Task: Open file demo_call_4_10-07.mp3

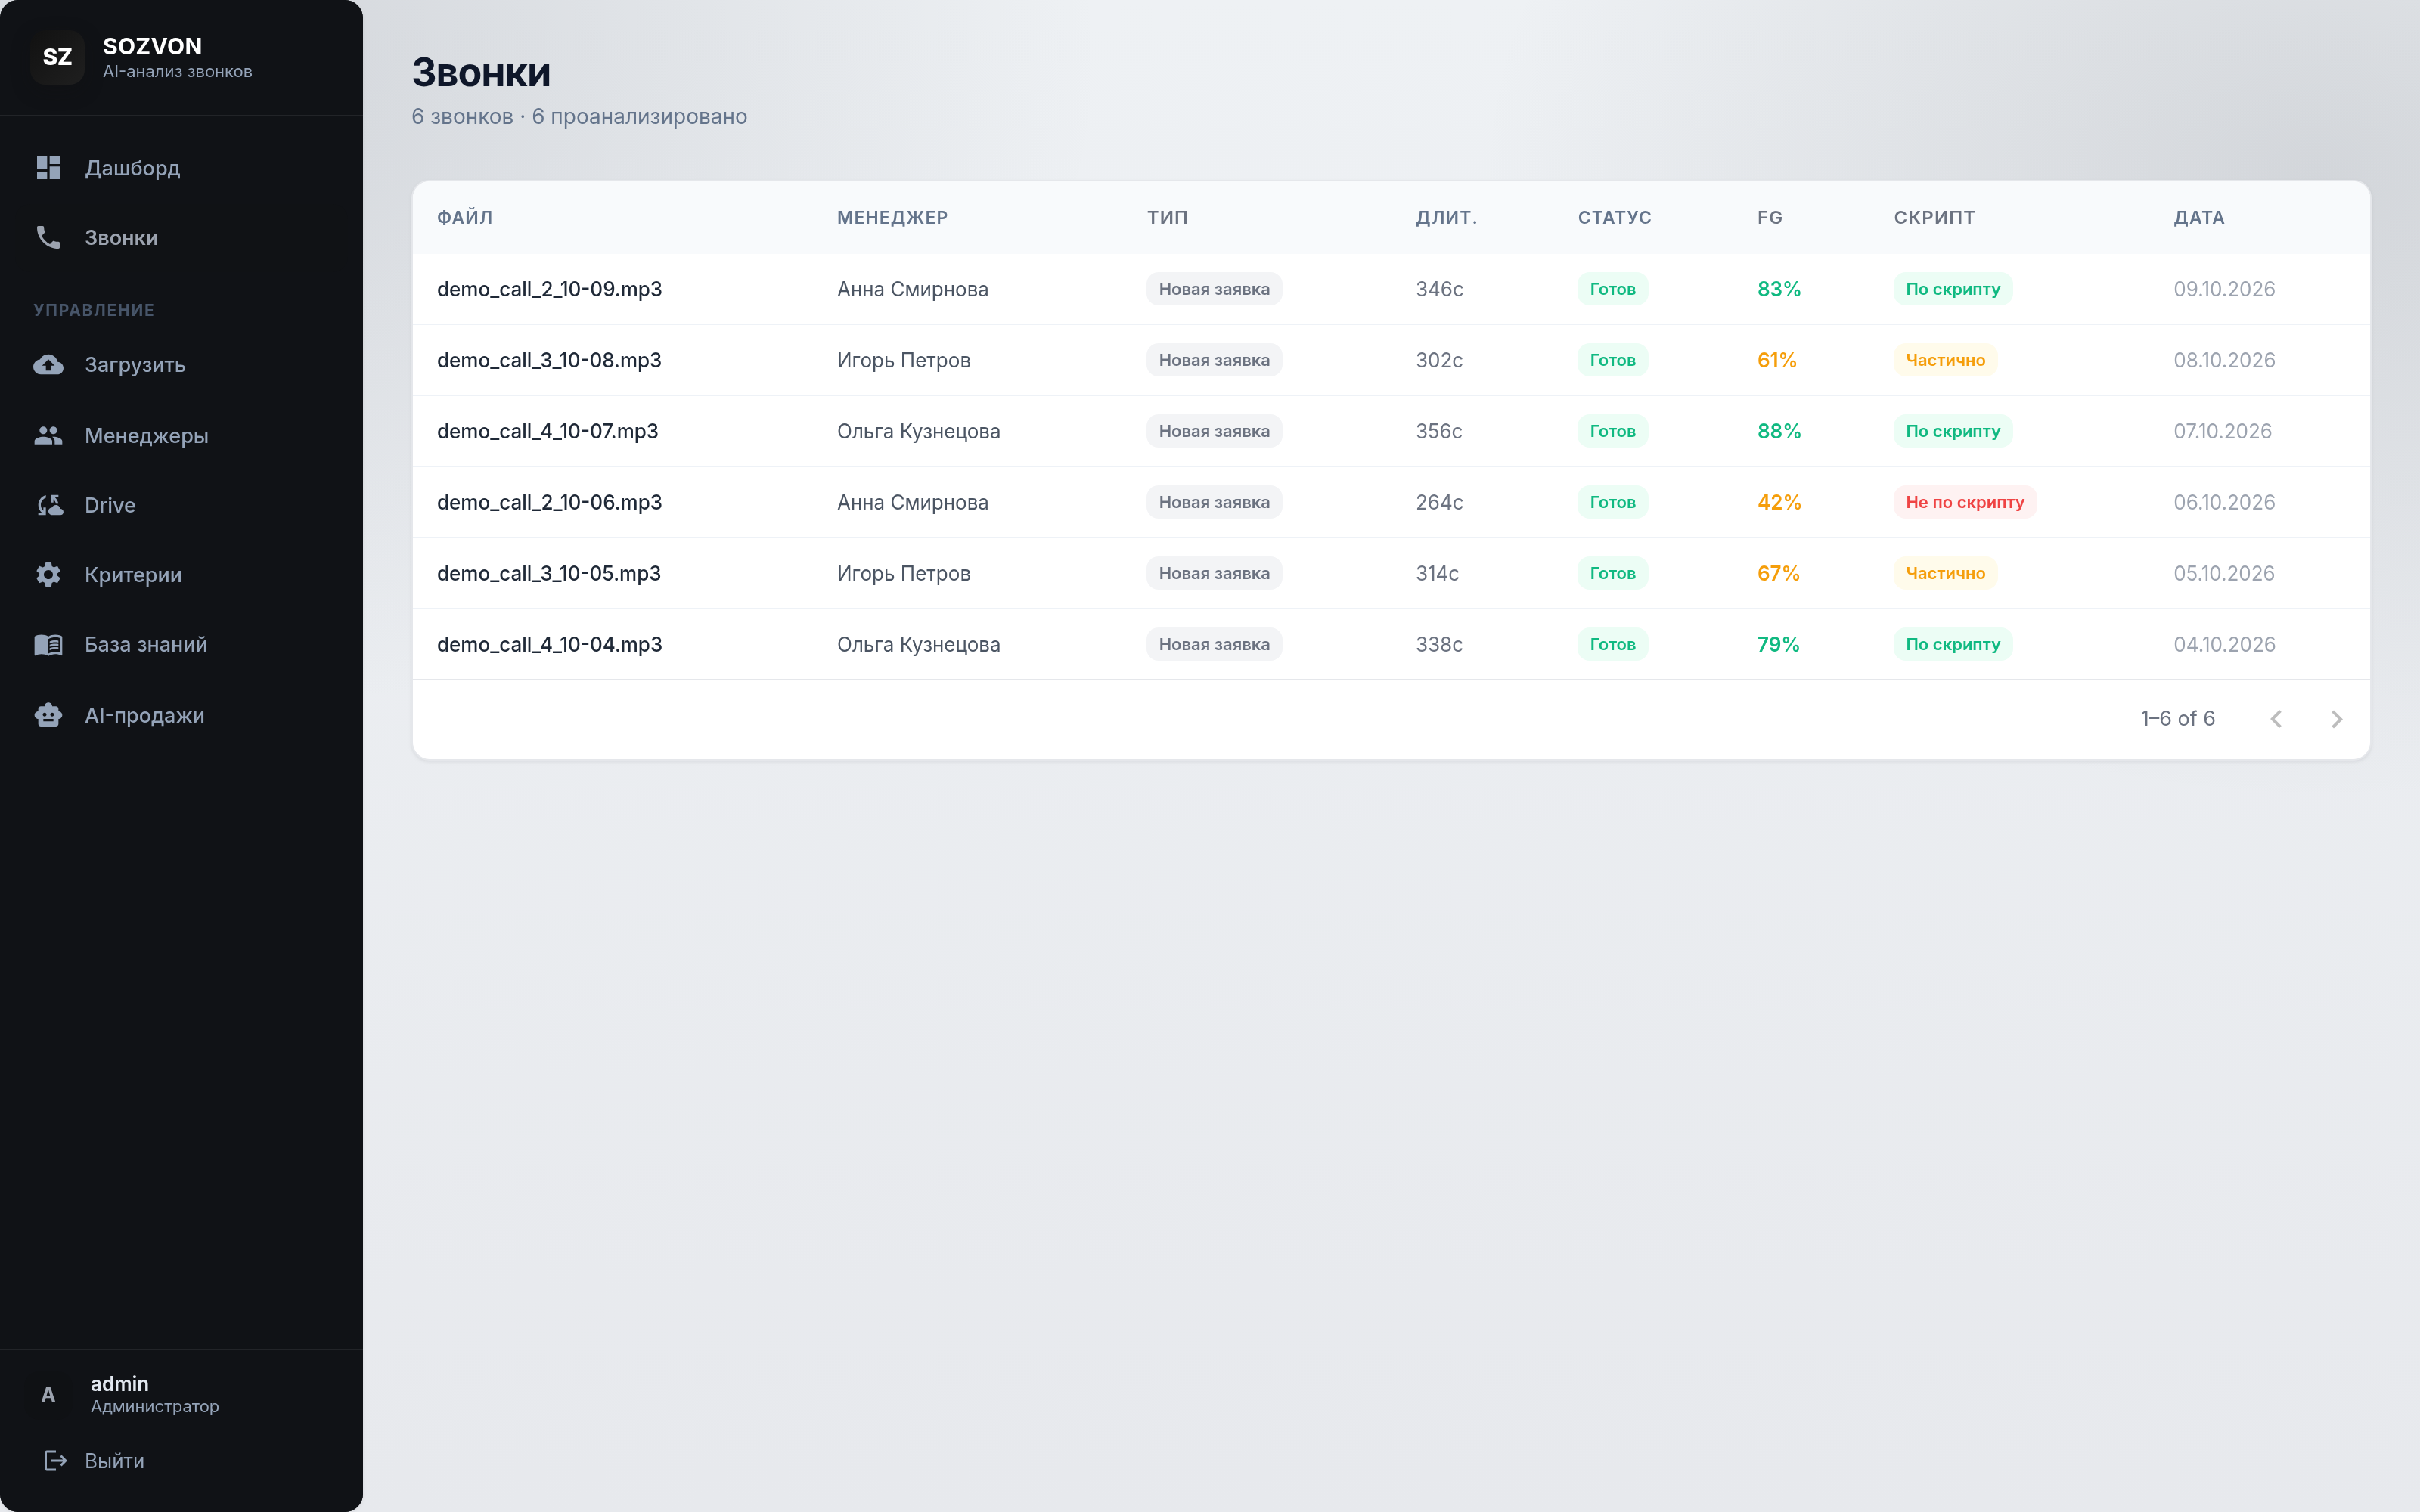Action: (x=547, y=431)
